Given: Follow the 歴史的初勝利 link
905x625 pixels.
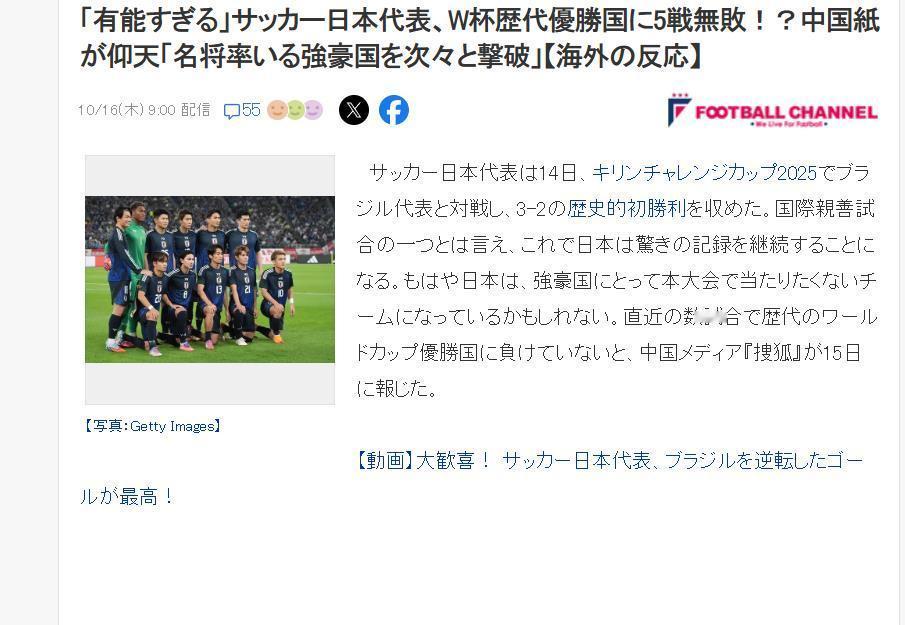Looking at the screenshot, I should pyautogui.click(x=626, y=208).
